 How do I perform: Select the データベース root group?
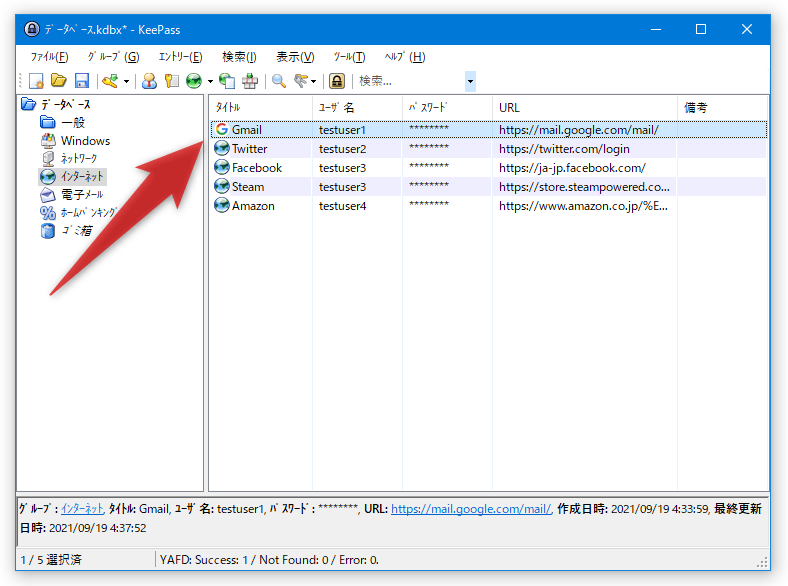(66, 105)
